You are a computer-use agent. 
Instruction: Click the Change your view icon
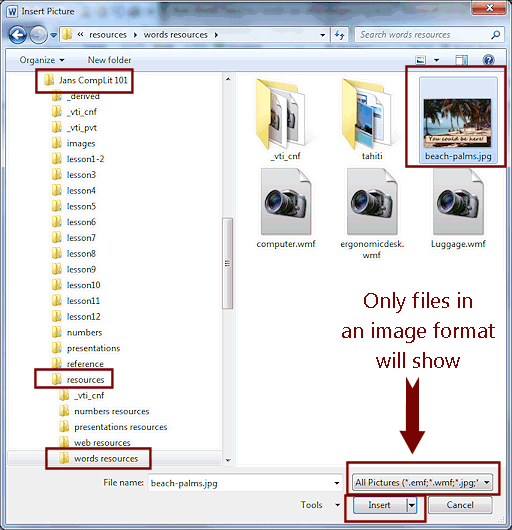coord(420,60)
